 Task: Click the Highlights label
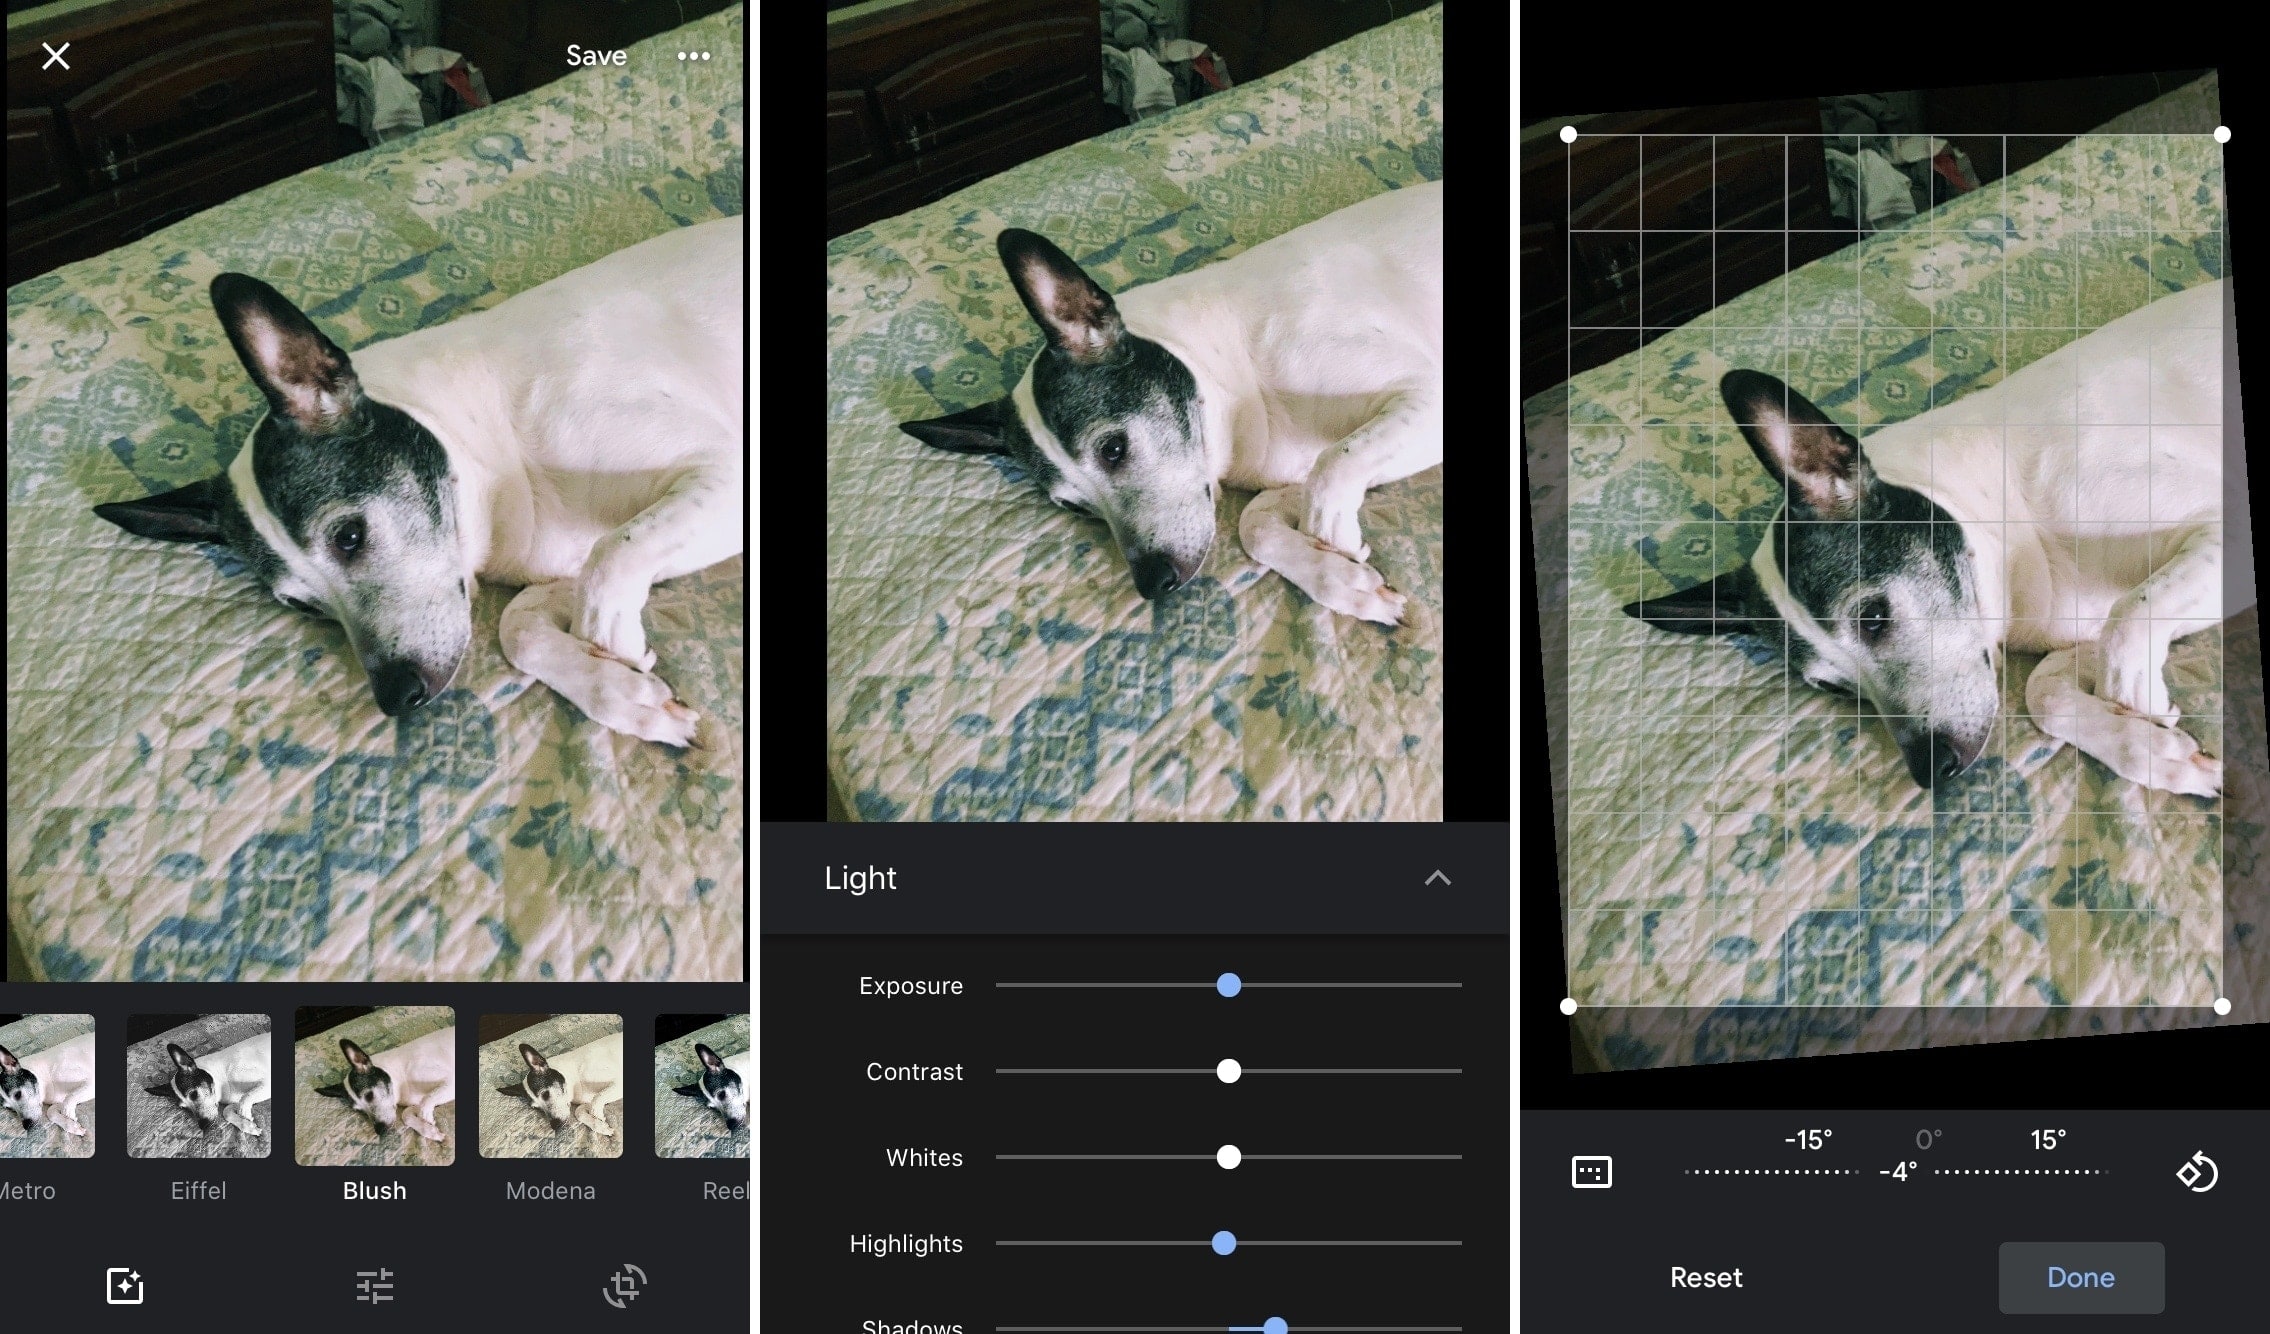906,1244
